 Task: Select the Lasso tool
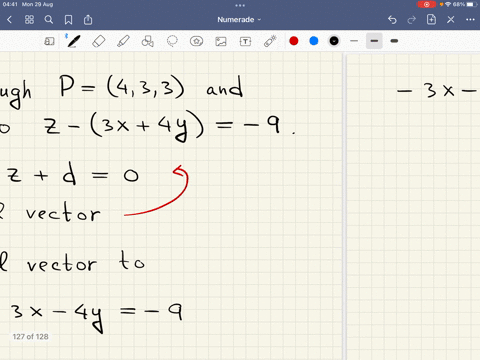click(x=172, y=41)
